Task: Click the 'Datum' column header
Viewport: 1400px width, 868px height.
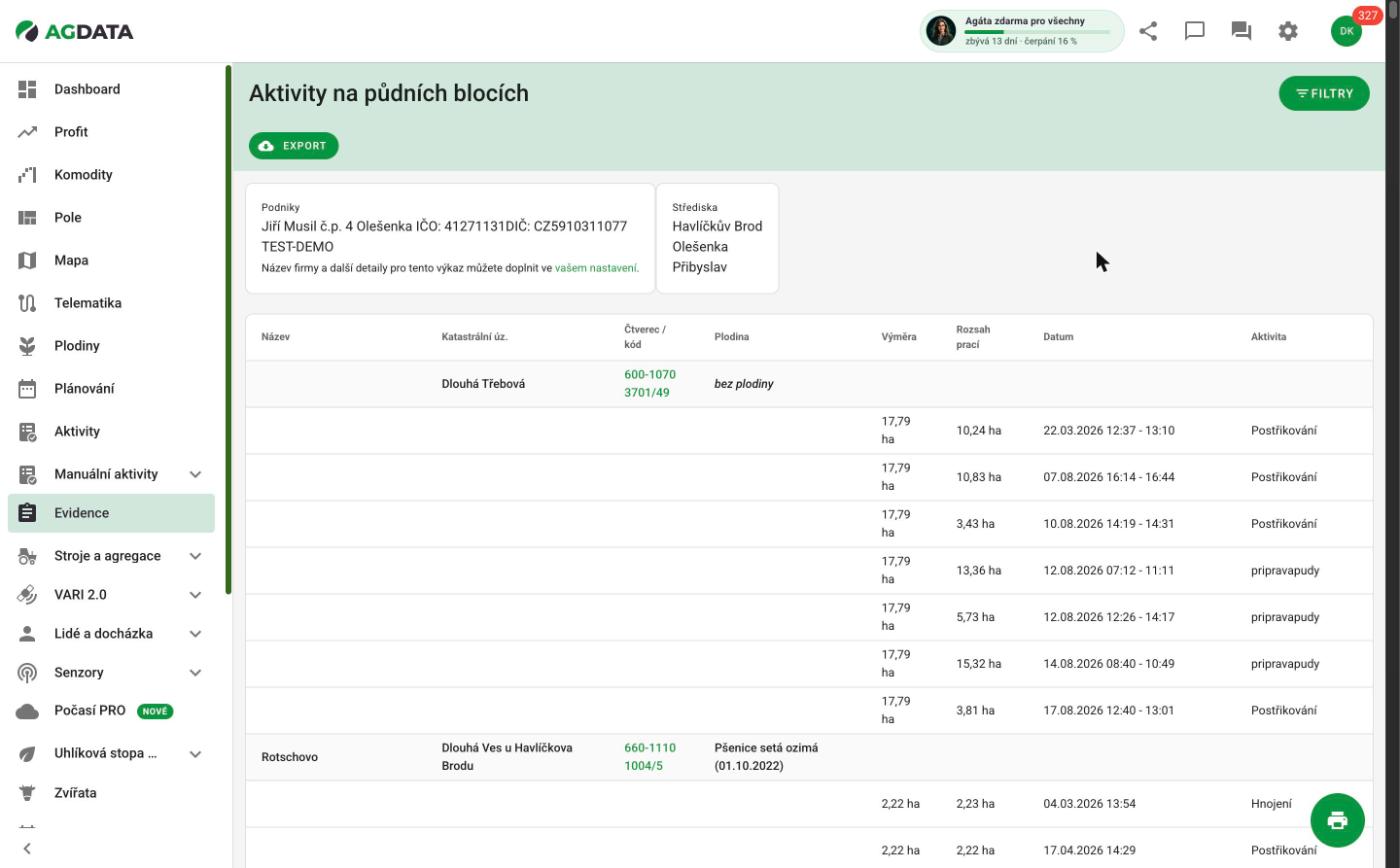Action: [x=1058, y=337]
